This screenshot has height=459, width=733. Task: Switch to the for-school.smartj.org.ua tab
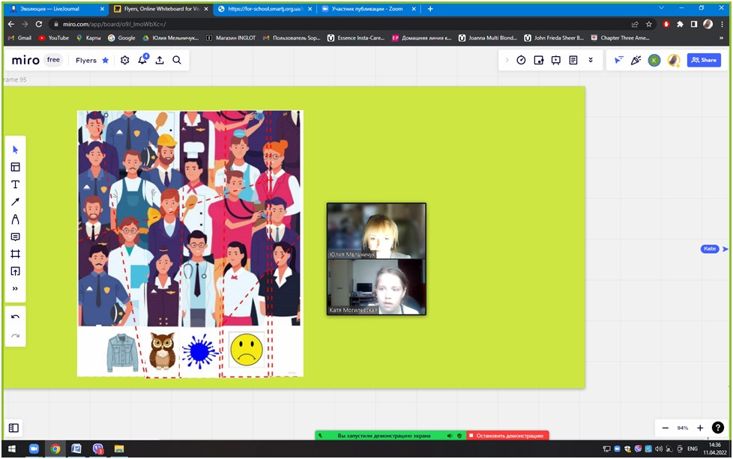click(265, 8)
